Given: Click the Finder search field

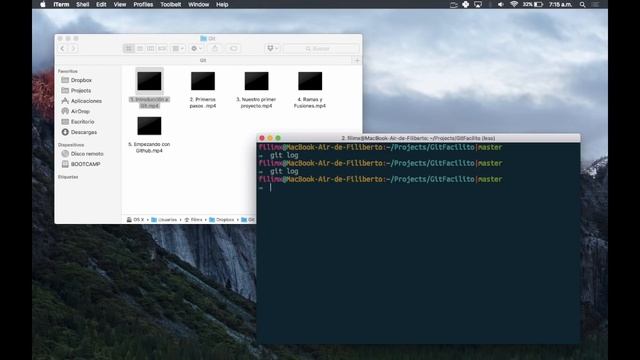Looking at the screenshot, I should [321, 49].
